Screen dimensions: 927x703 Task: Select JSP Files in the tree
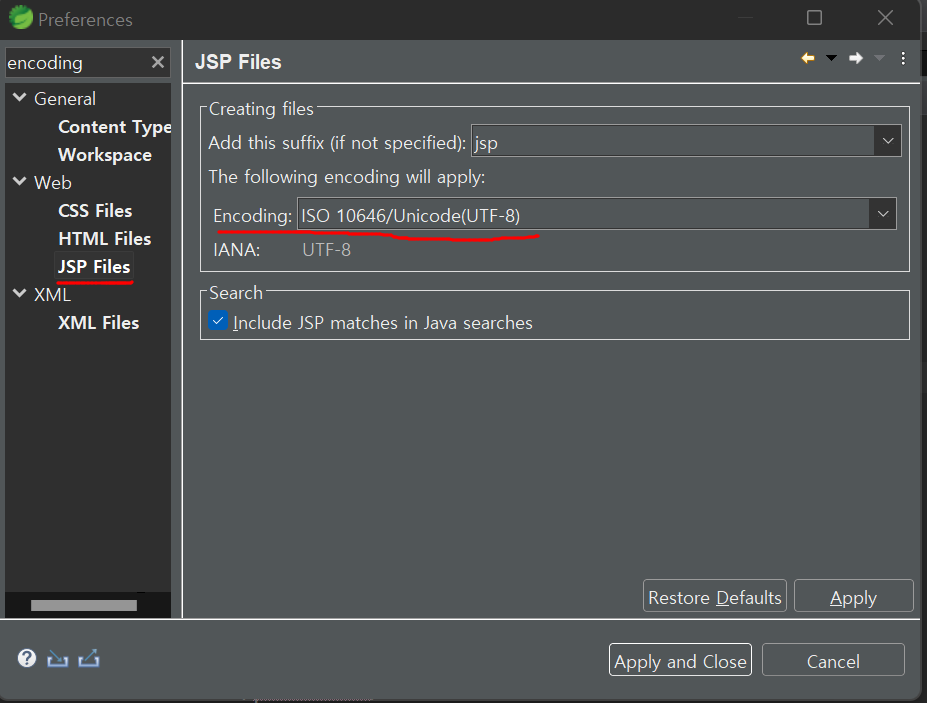[94, 267]
